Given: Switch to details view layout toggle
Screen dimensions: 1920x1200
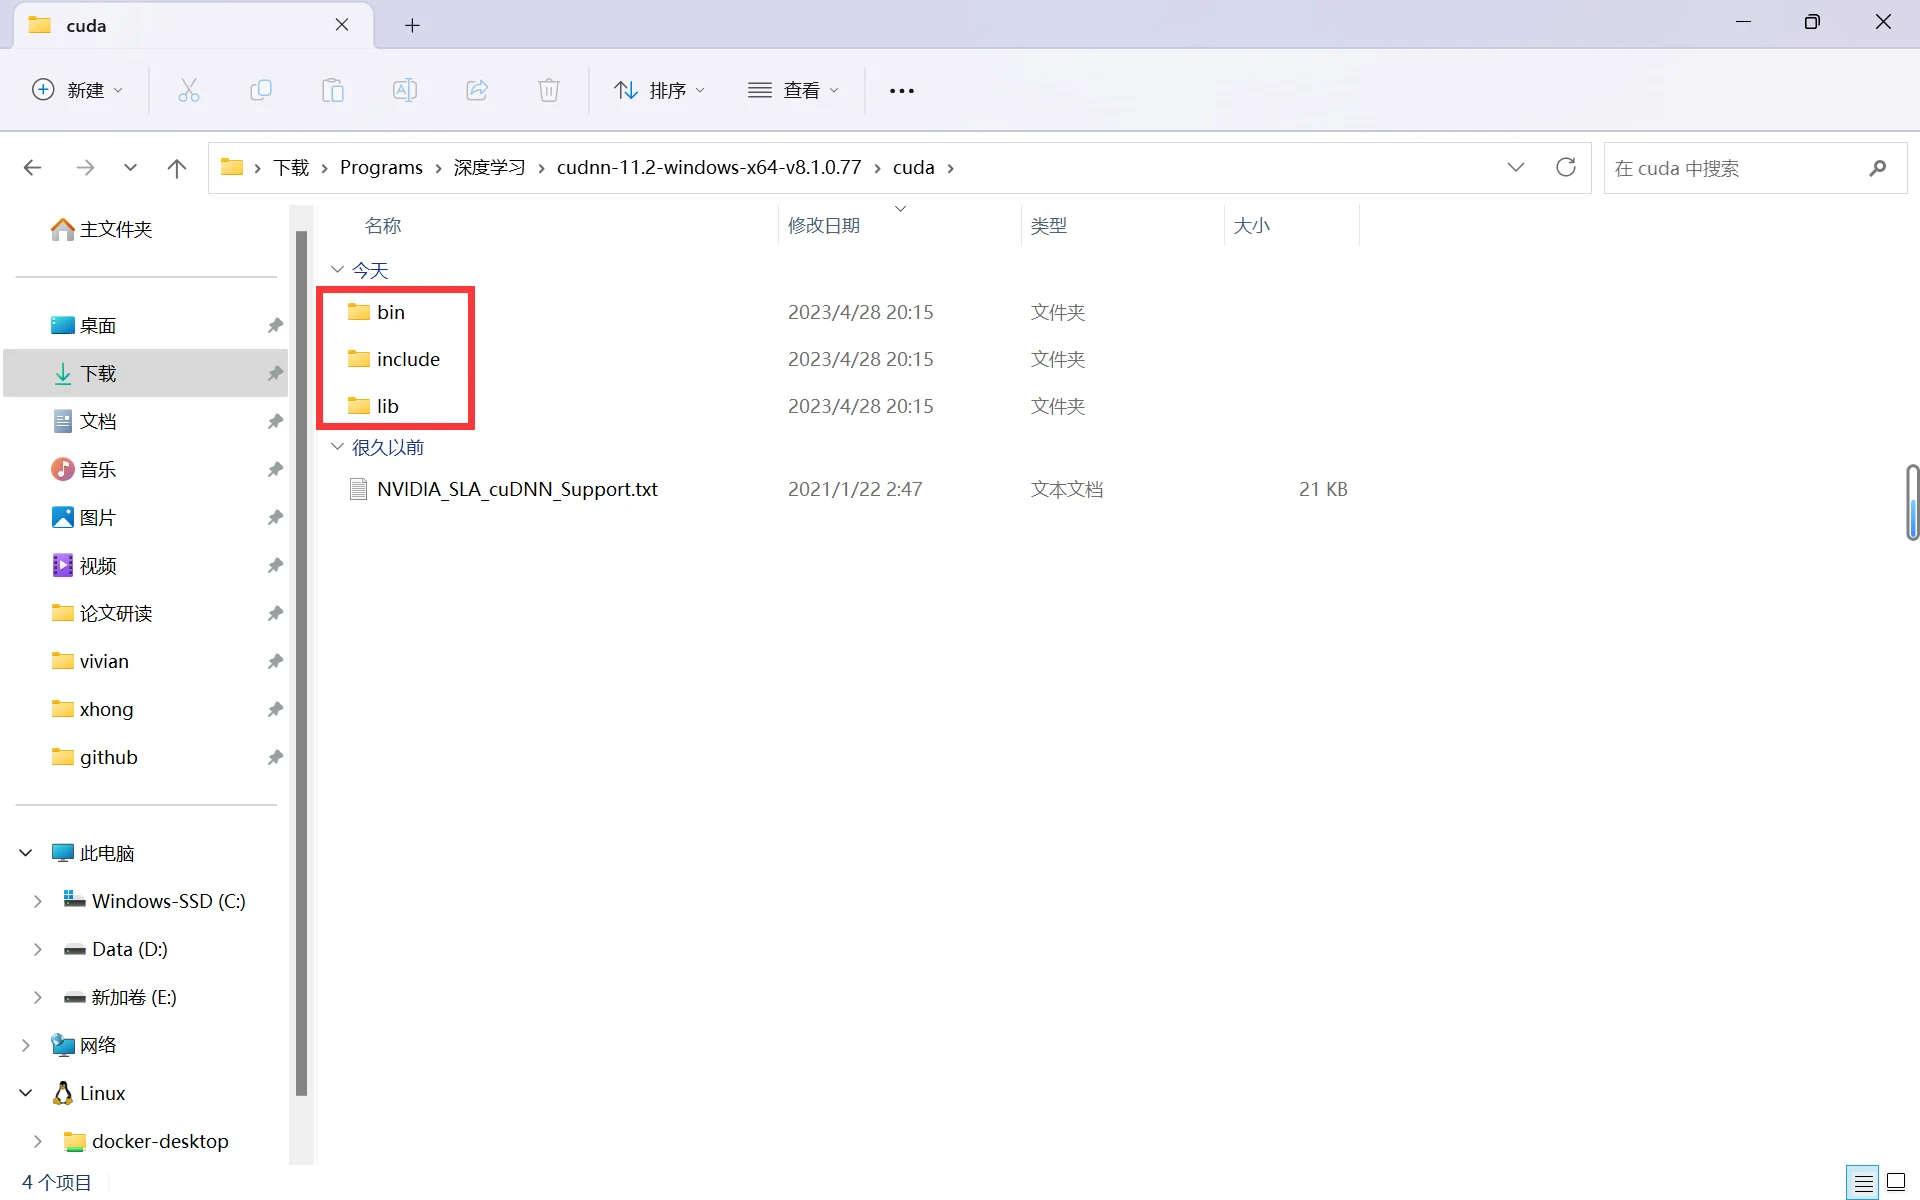Looking at the screenshot, I should 1863,1182.
